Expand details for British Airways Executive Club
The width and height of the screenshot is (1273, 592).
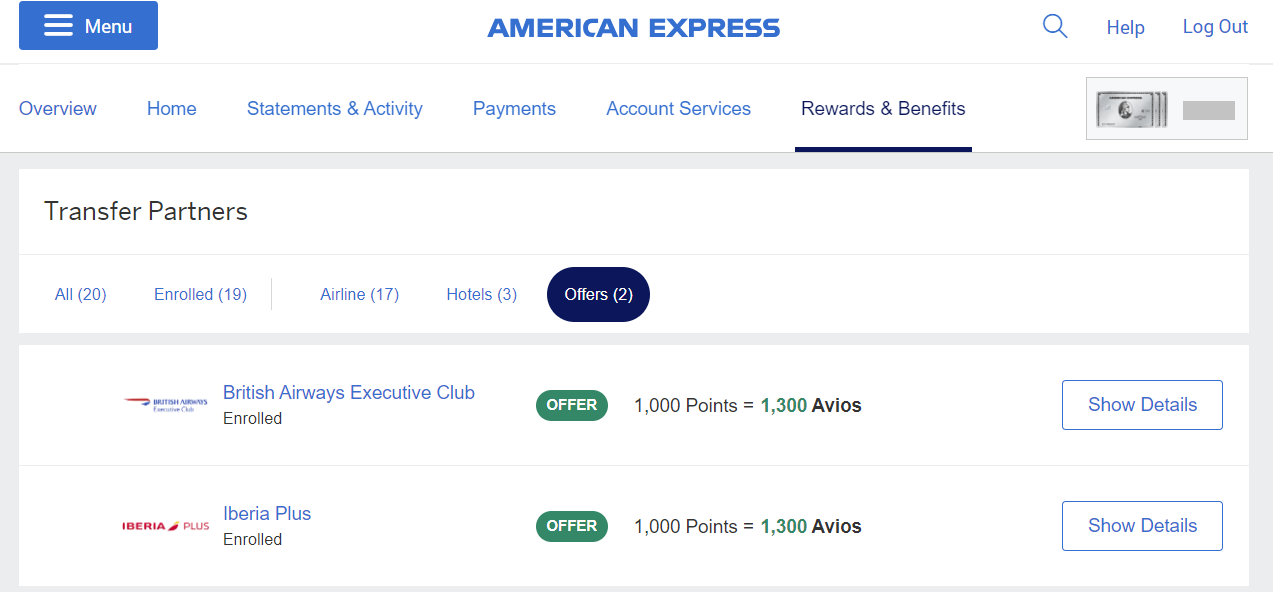pyautogui.click(x=1141, y=404)
